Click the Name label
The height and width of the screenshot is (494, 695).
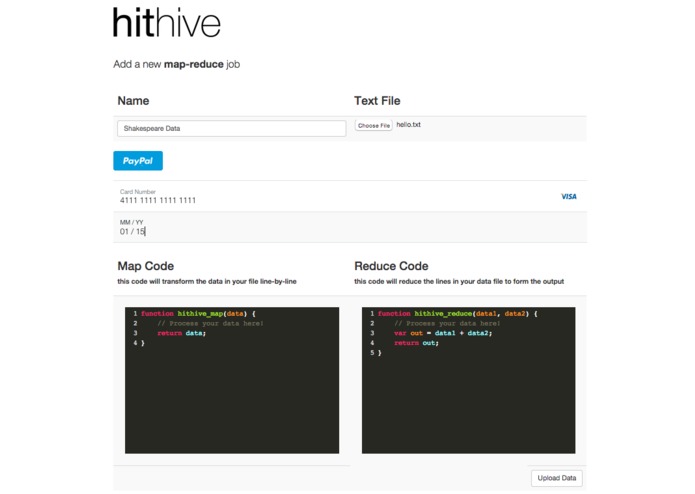133,101
